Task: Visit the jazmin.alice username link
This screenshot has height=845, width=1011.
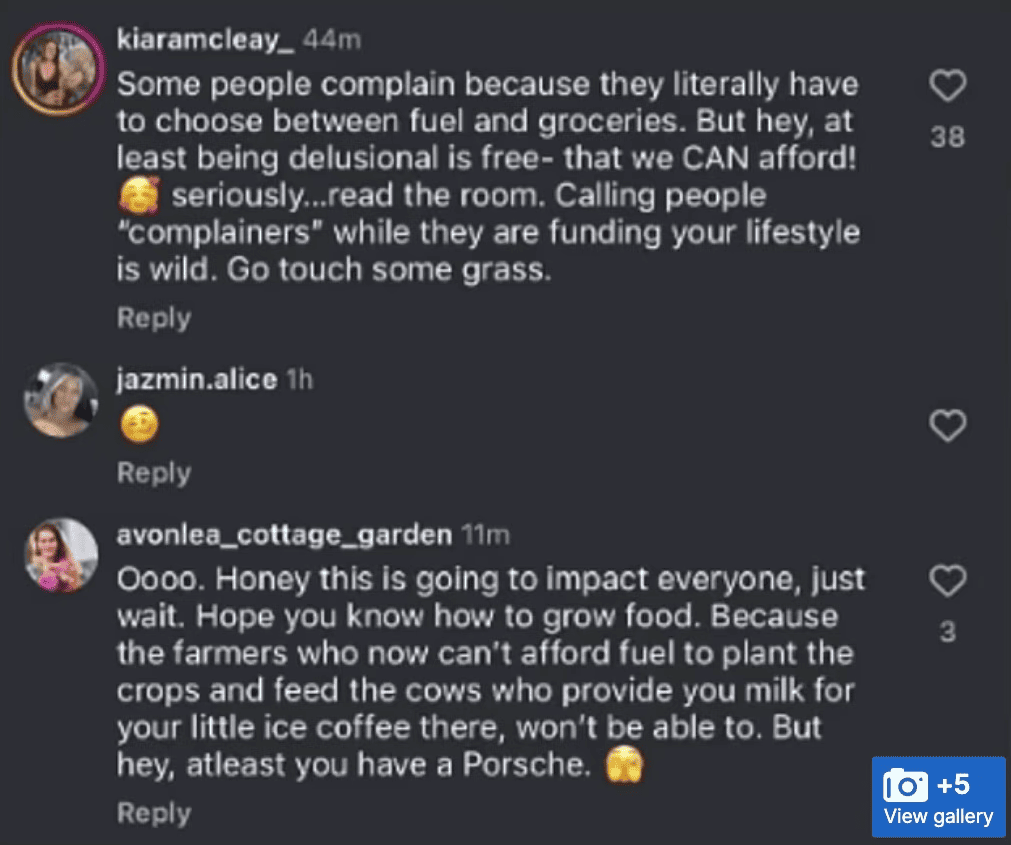Action: (197, 380)
